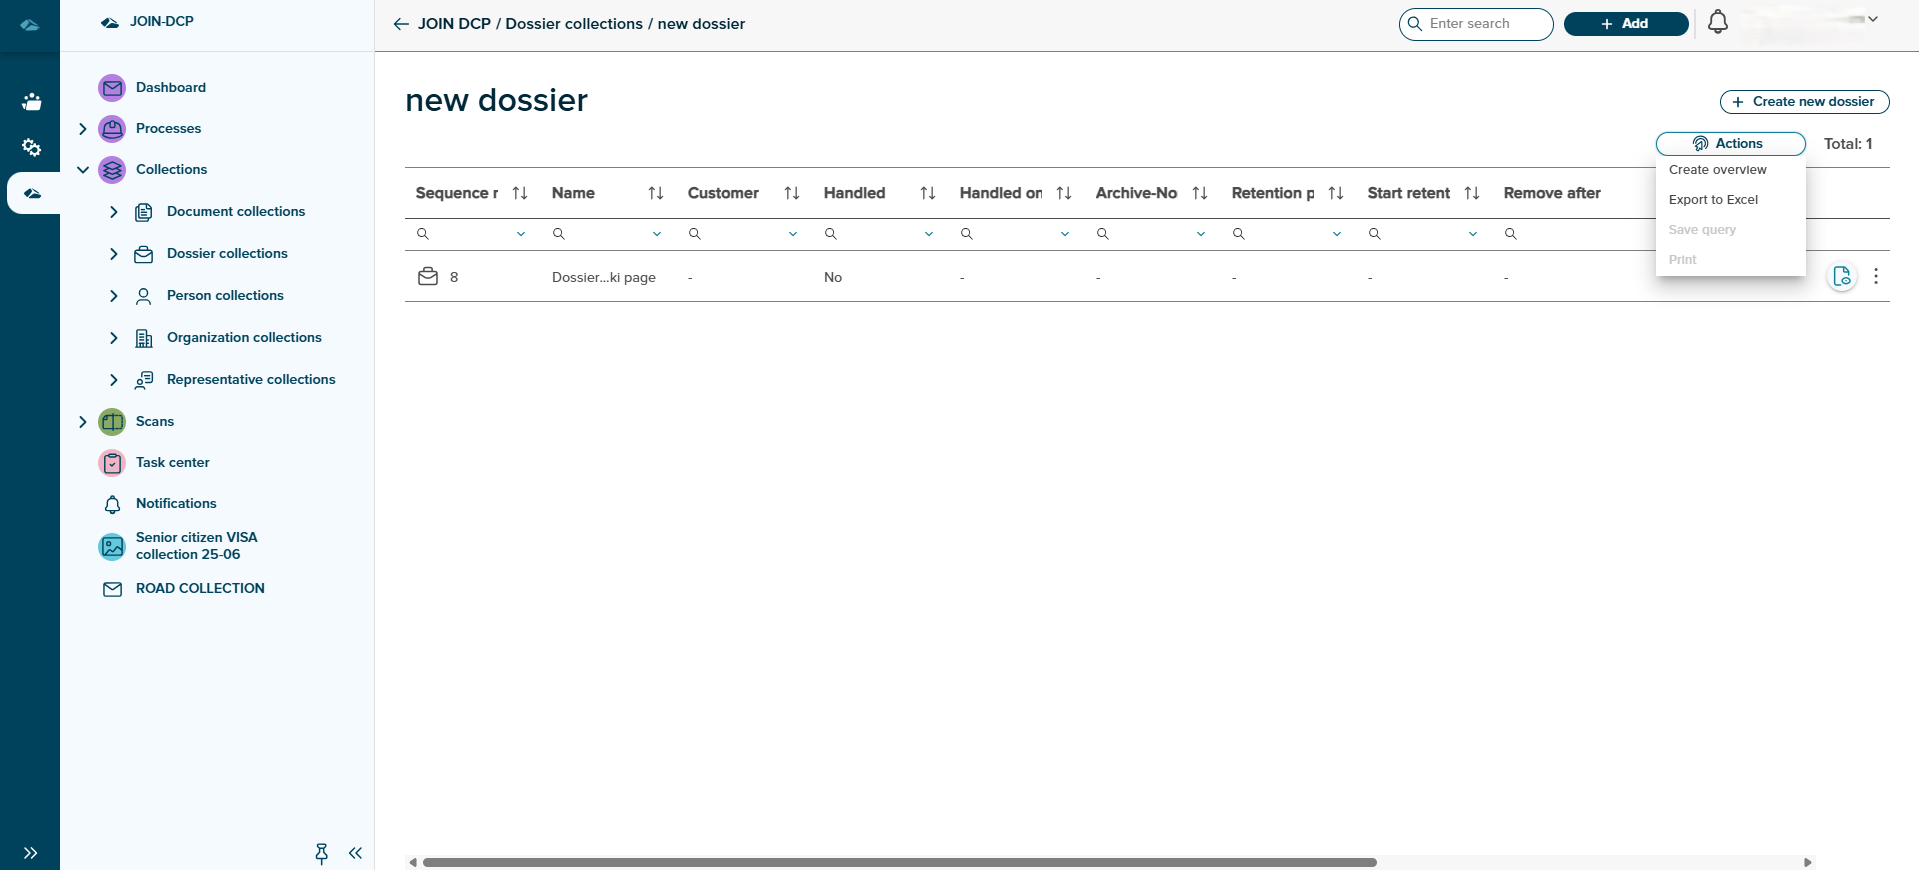Open the document icon on row 8
The image size is (1919, 870).
[1842, 276]
